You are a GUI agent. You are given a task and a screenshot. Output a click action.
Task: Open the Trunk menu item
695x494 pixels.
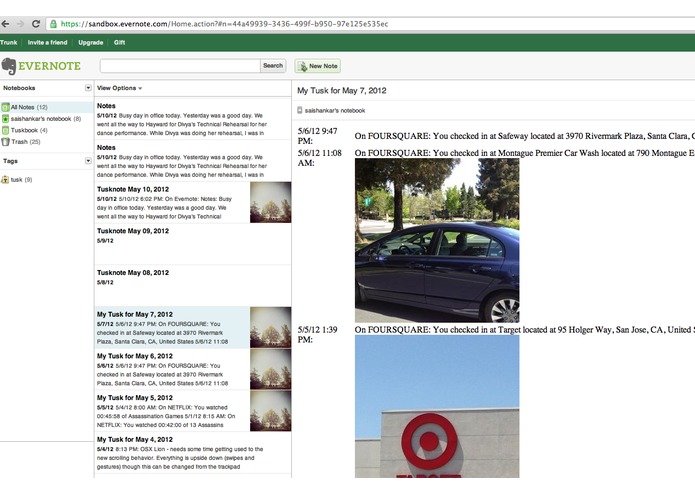[x=8, y=43]
